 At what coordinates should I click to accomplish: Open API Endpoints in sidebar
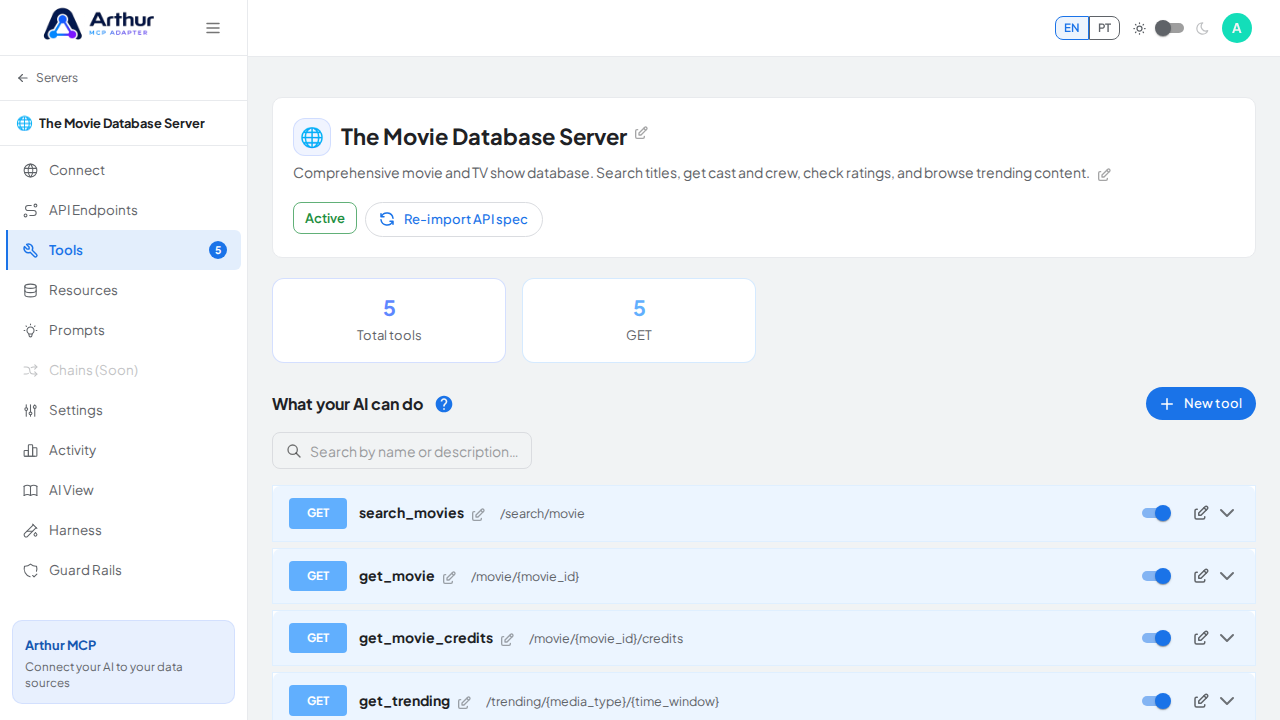(x=123, y=210)
